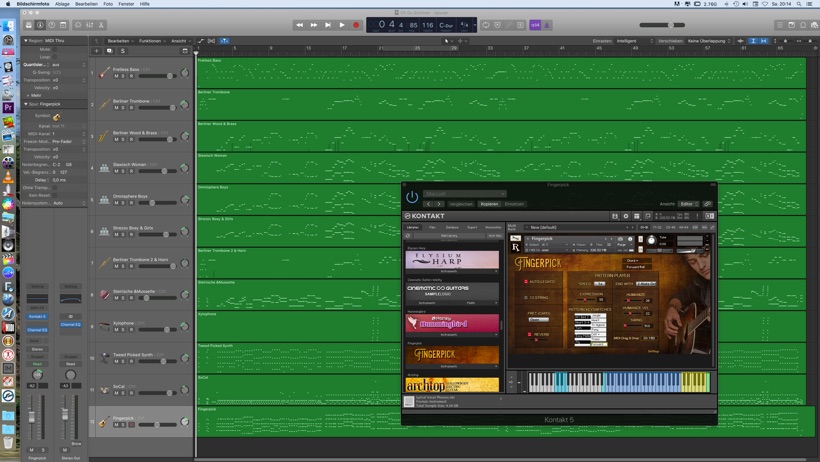The height and width of the screenshot is (462, 820).
Task: Toggle the Flex button in tracks toolbar
Action: [211, 41]
